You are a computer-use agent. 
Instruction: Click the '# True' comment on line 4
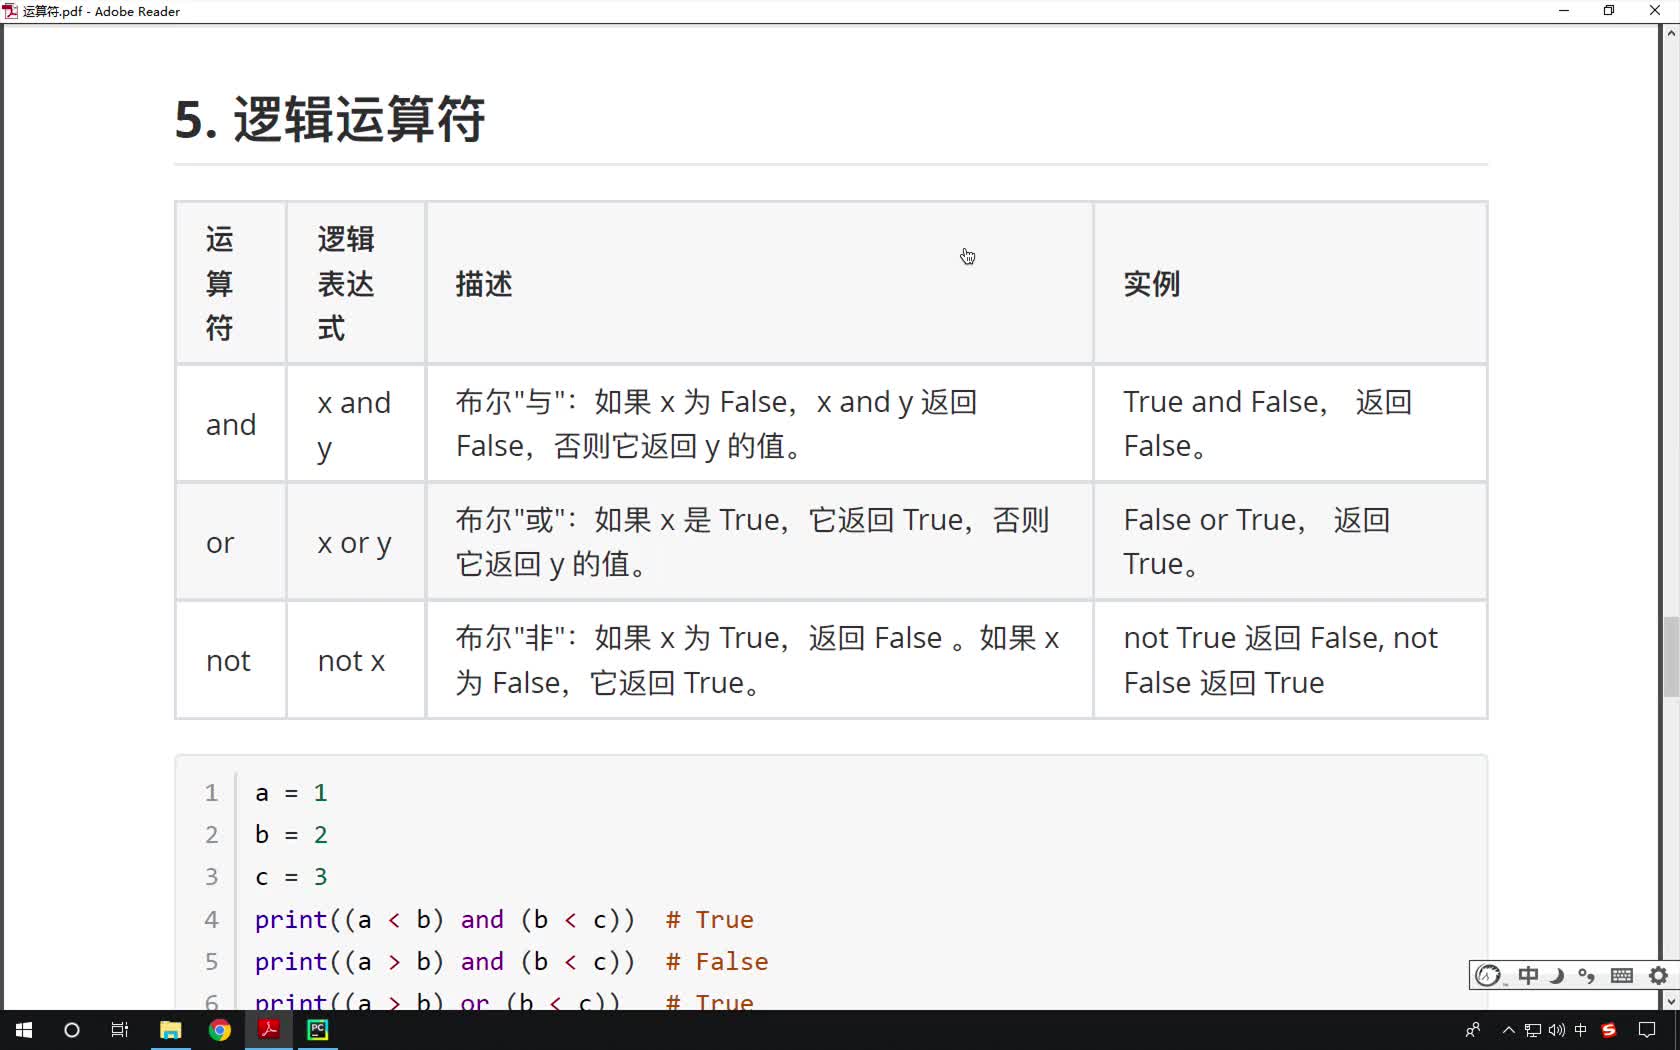(710, 920)
